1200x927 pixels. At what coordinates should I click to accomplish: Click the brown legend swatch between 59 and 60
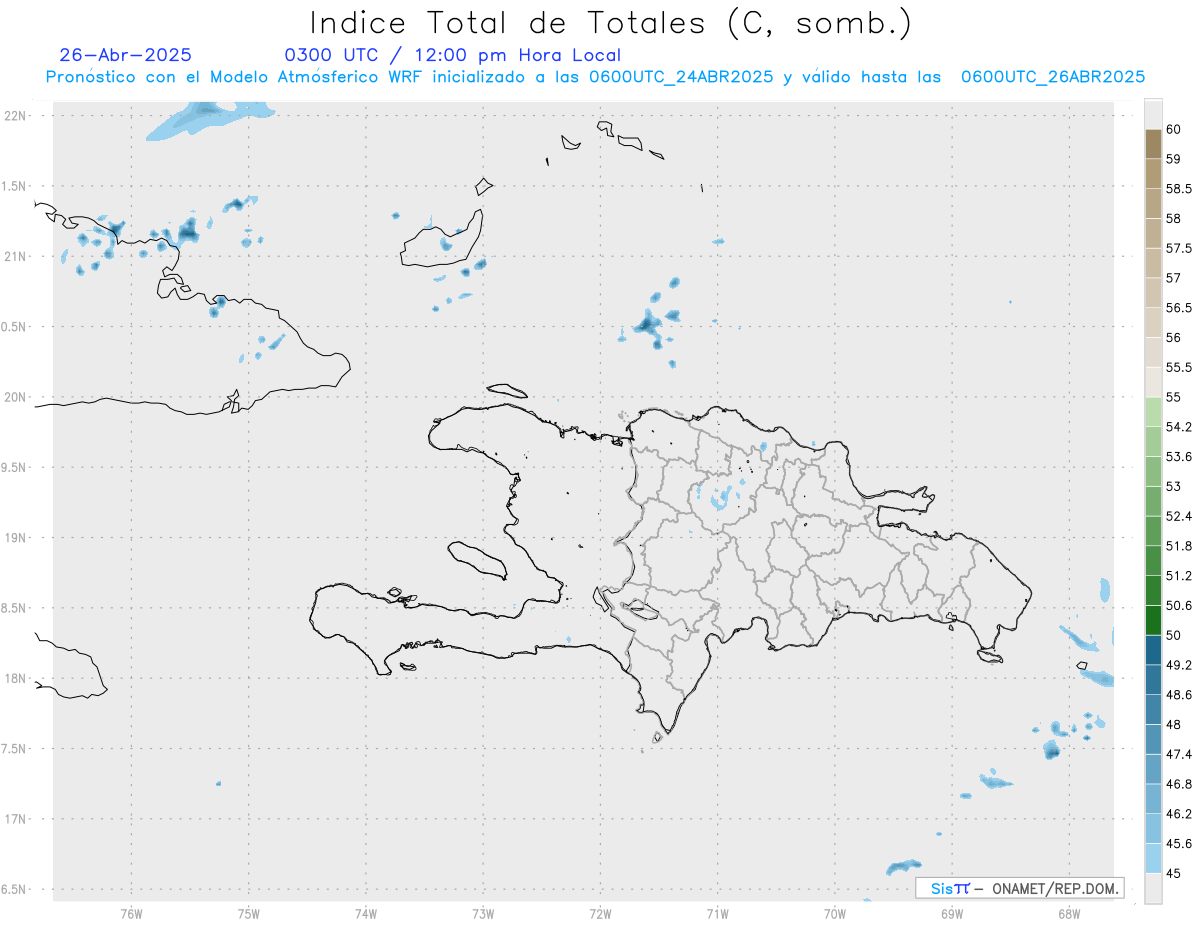pos(1153,144)
